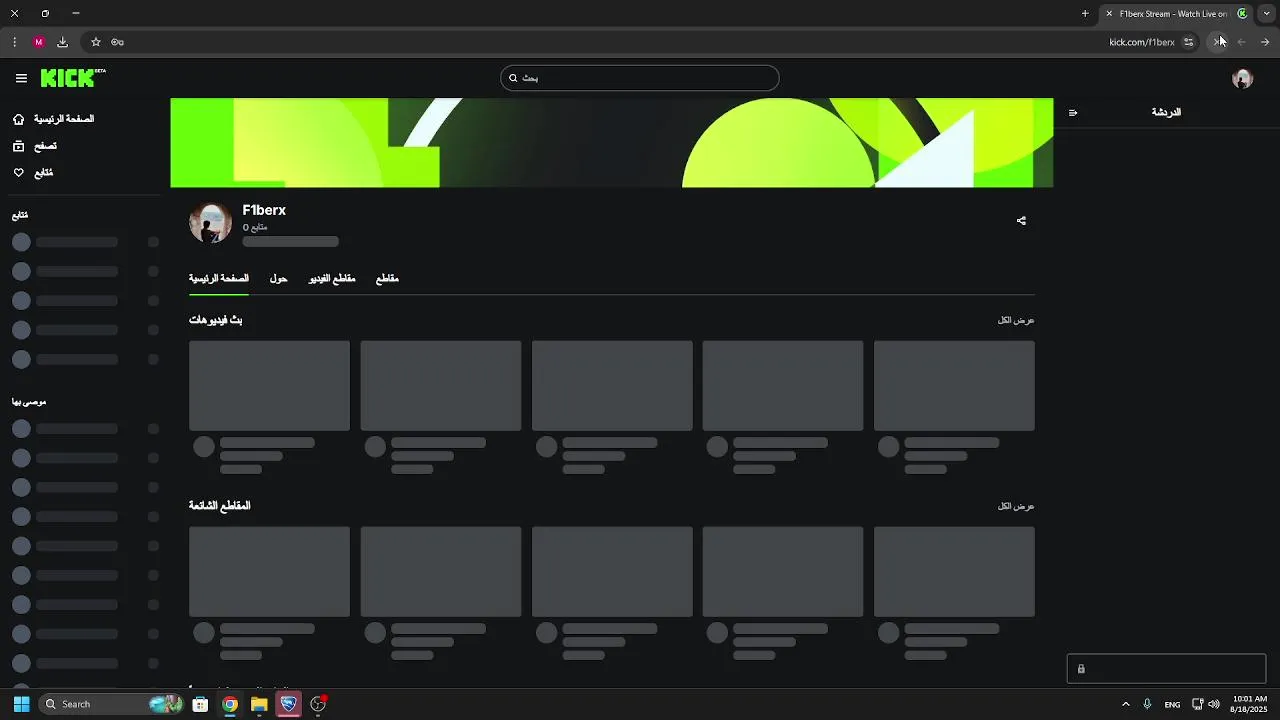Click the search magnifier icon in the Kick search bar

pyautogui.click(x=513, y=78)
